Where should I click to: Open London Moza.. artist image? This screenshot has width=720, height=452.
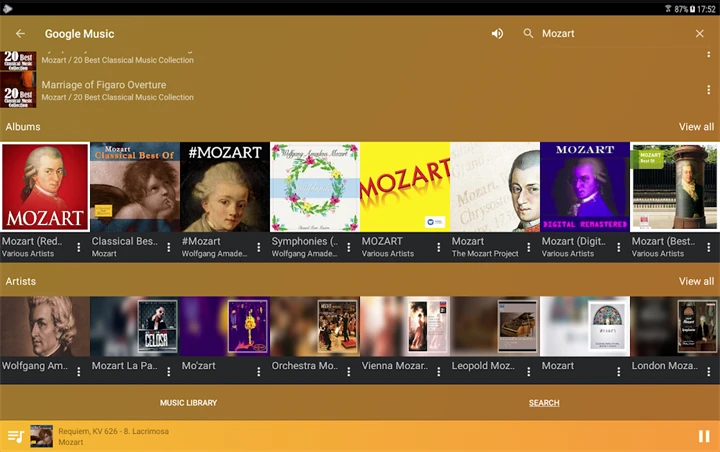tap(675, 327)
